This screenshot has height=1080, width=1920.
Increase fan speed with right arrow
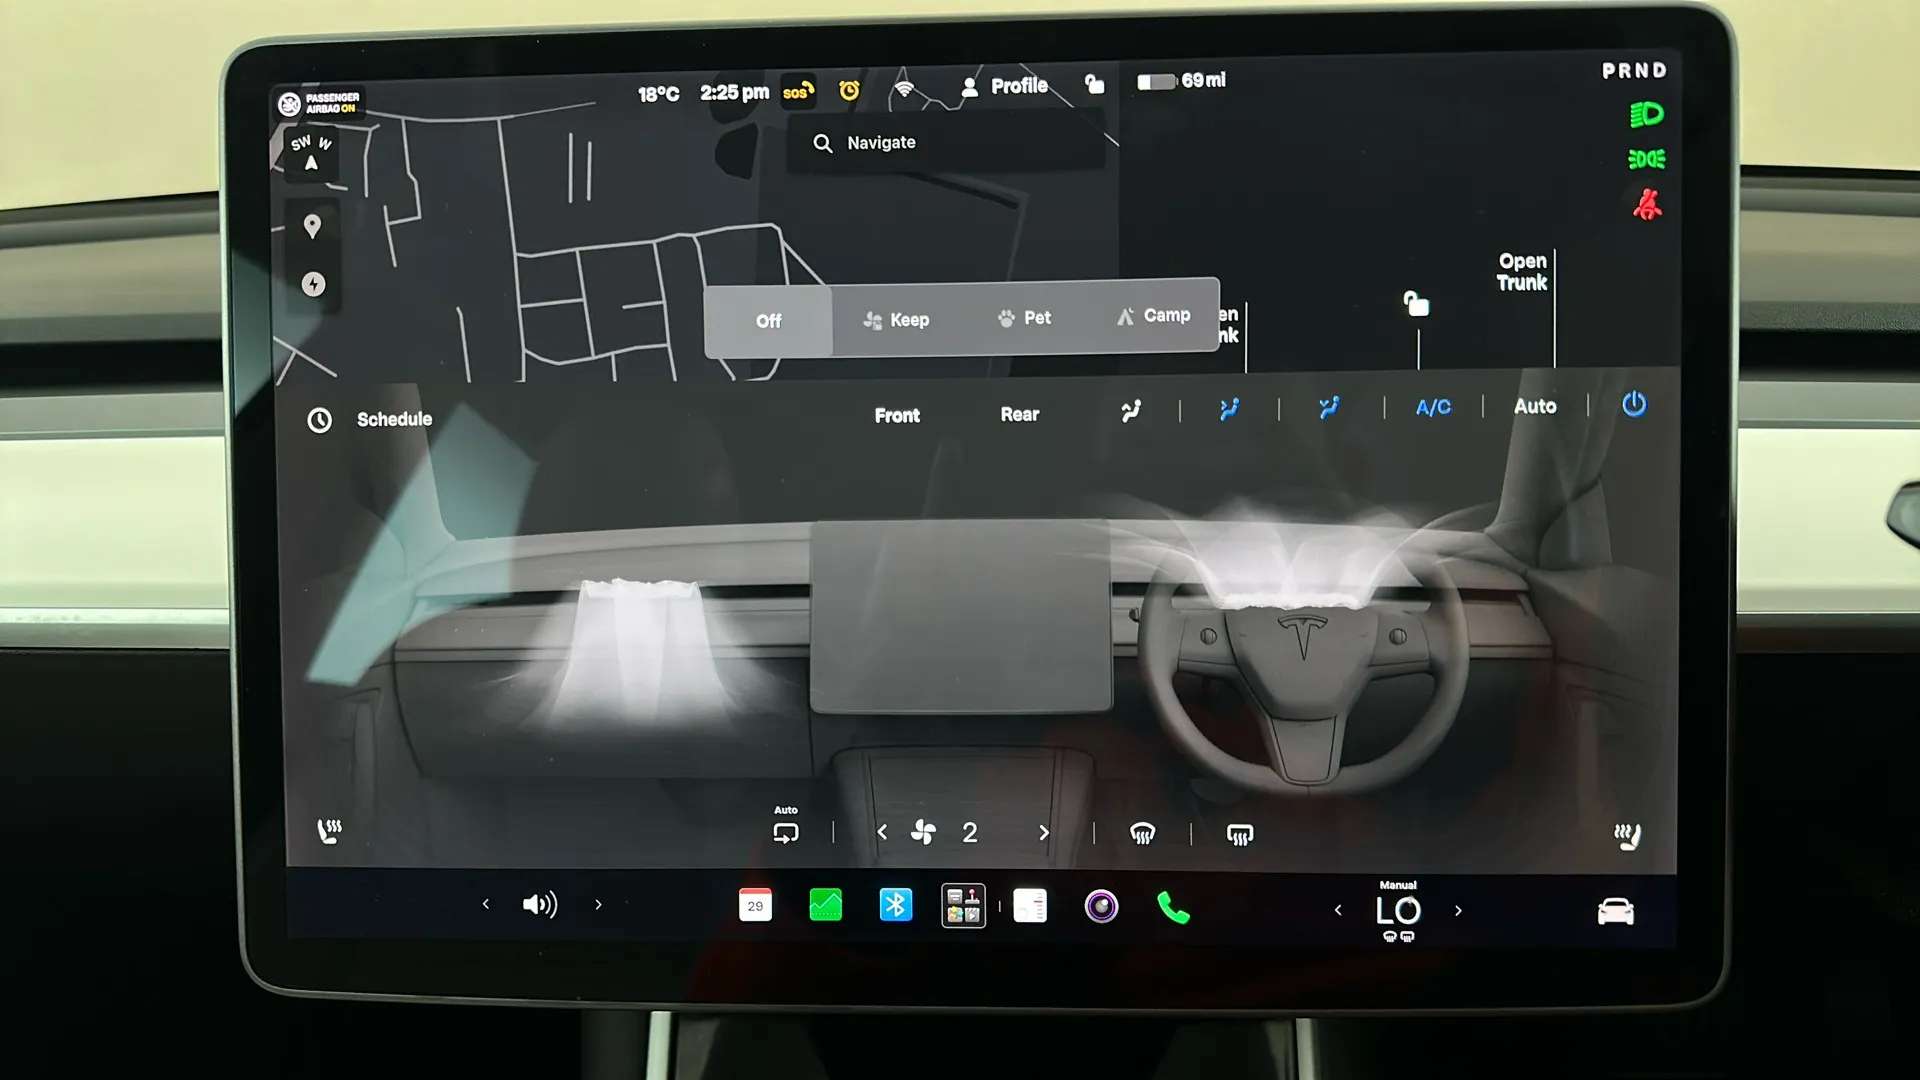(1044, 833)
